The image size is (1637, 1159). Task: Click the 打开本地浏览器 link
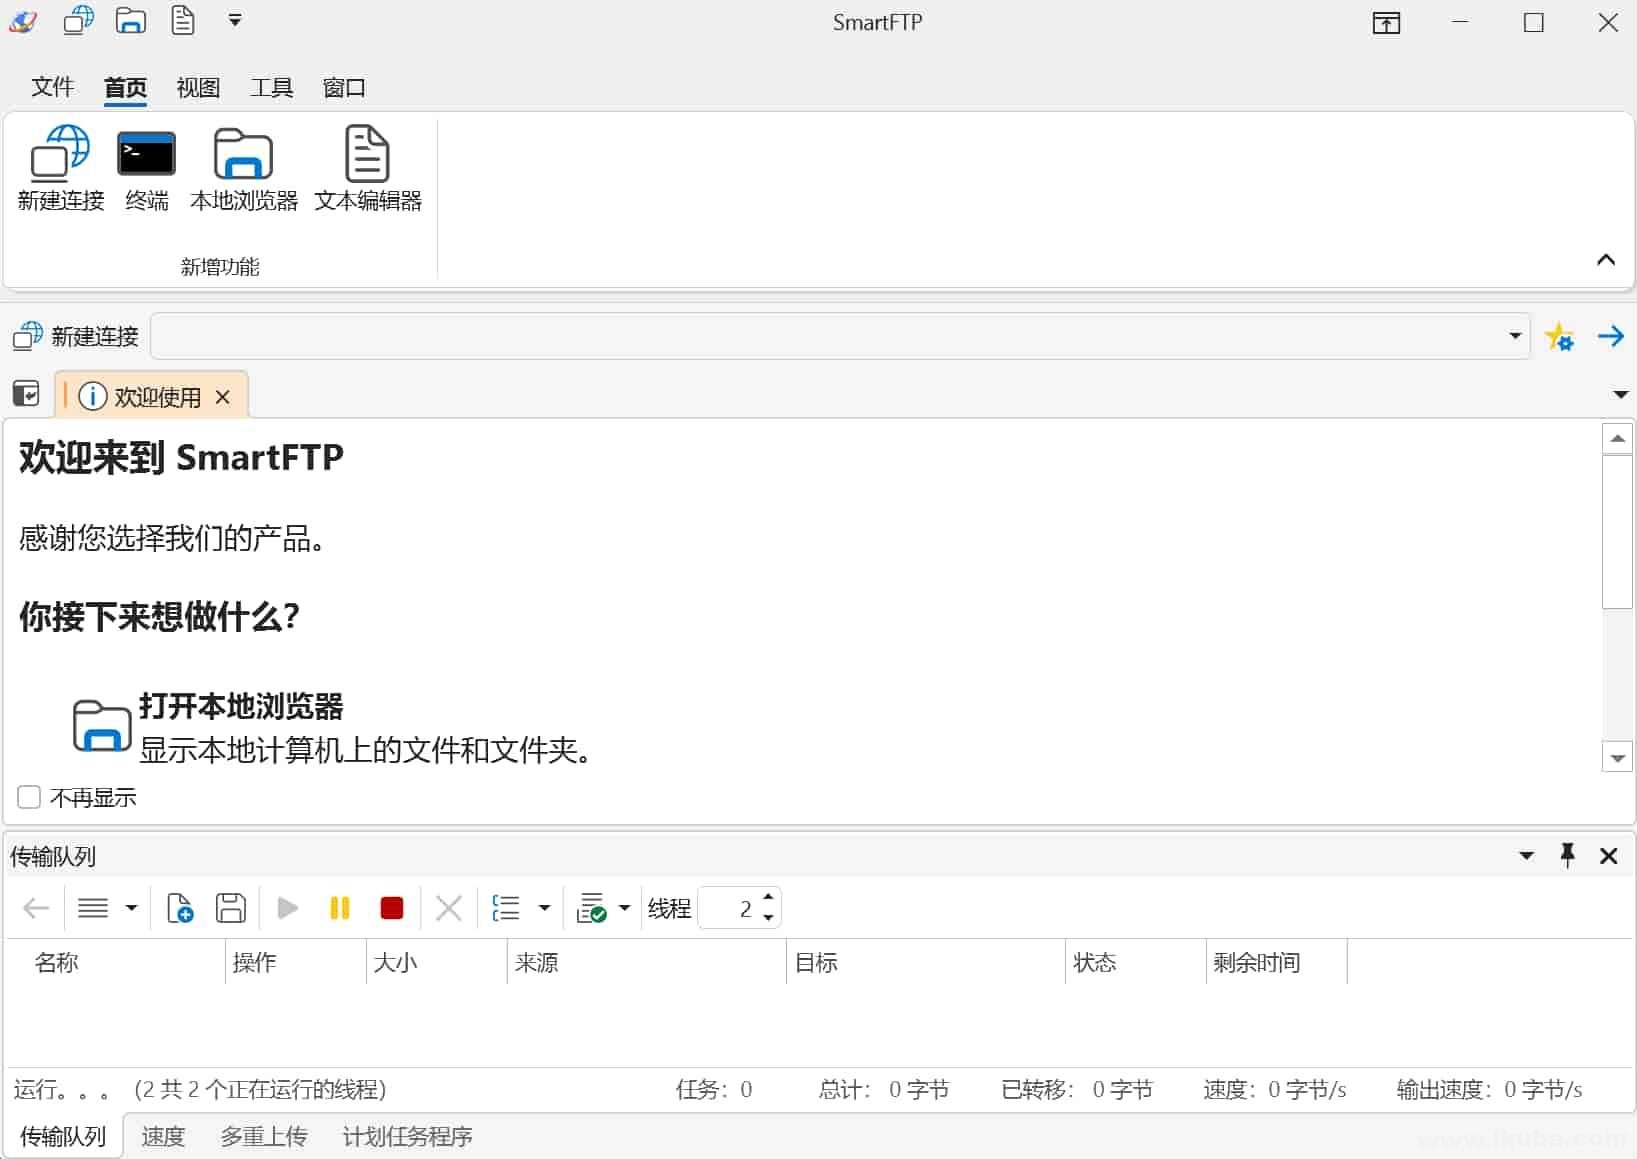[241, 706]
